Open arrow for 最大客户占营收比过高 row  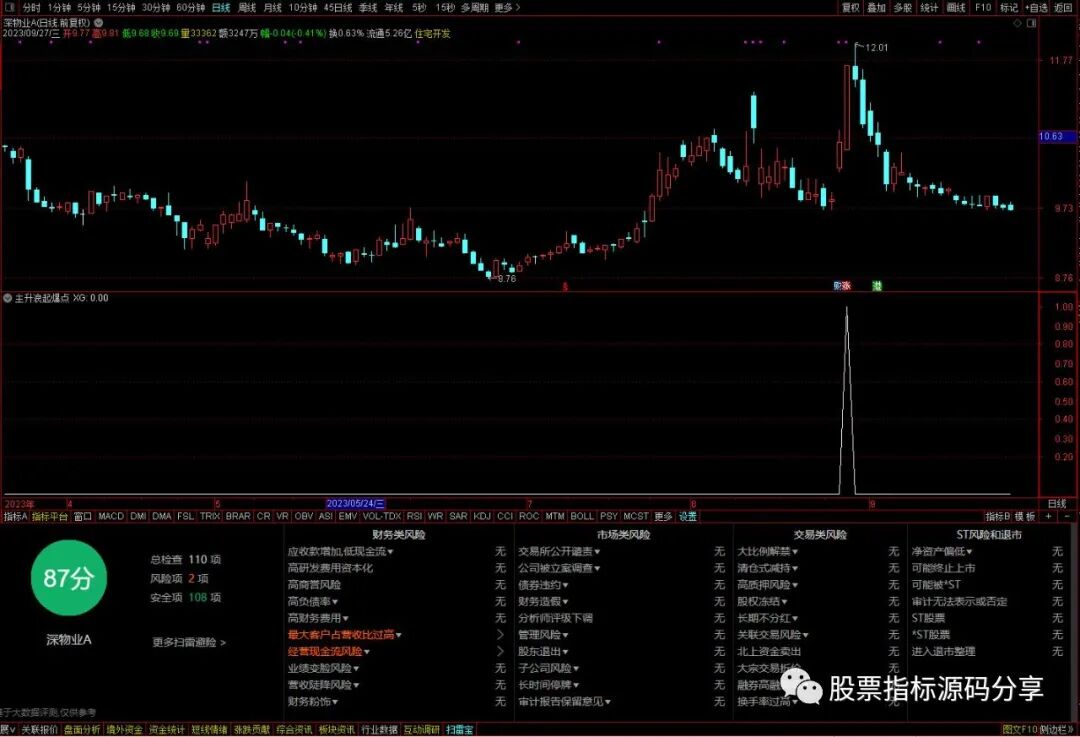[500, 635]
